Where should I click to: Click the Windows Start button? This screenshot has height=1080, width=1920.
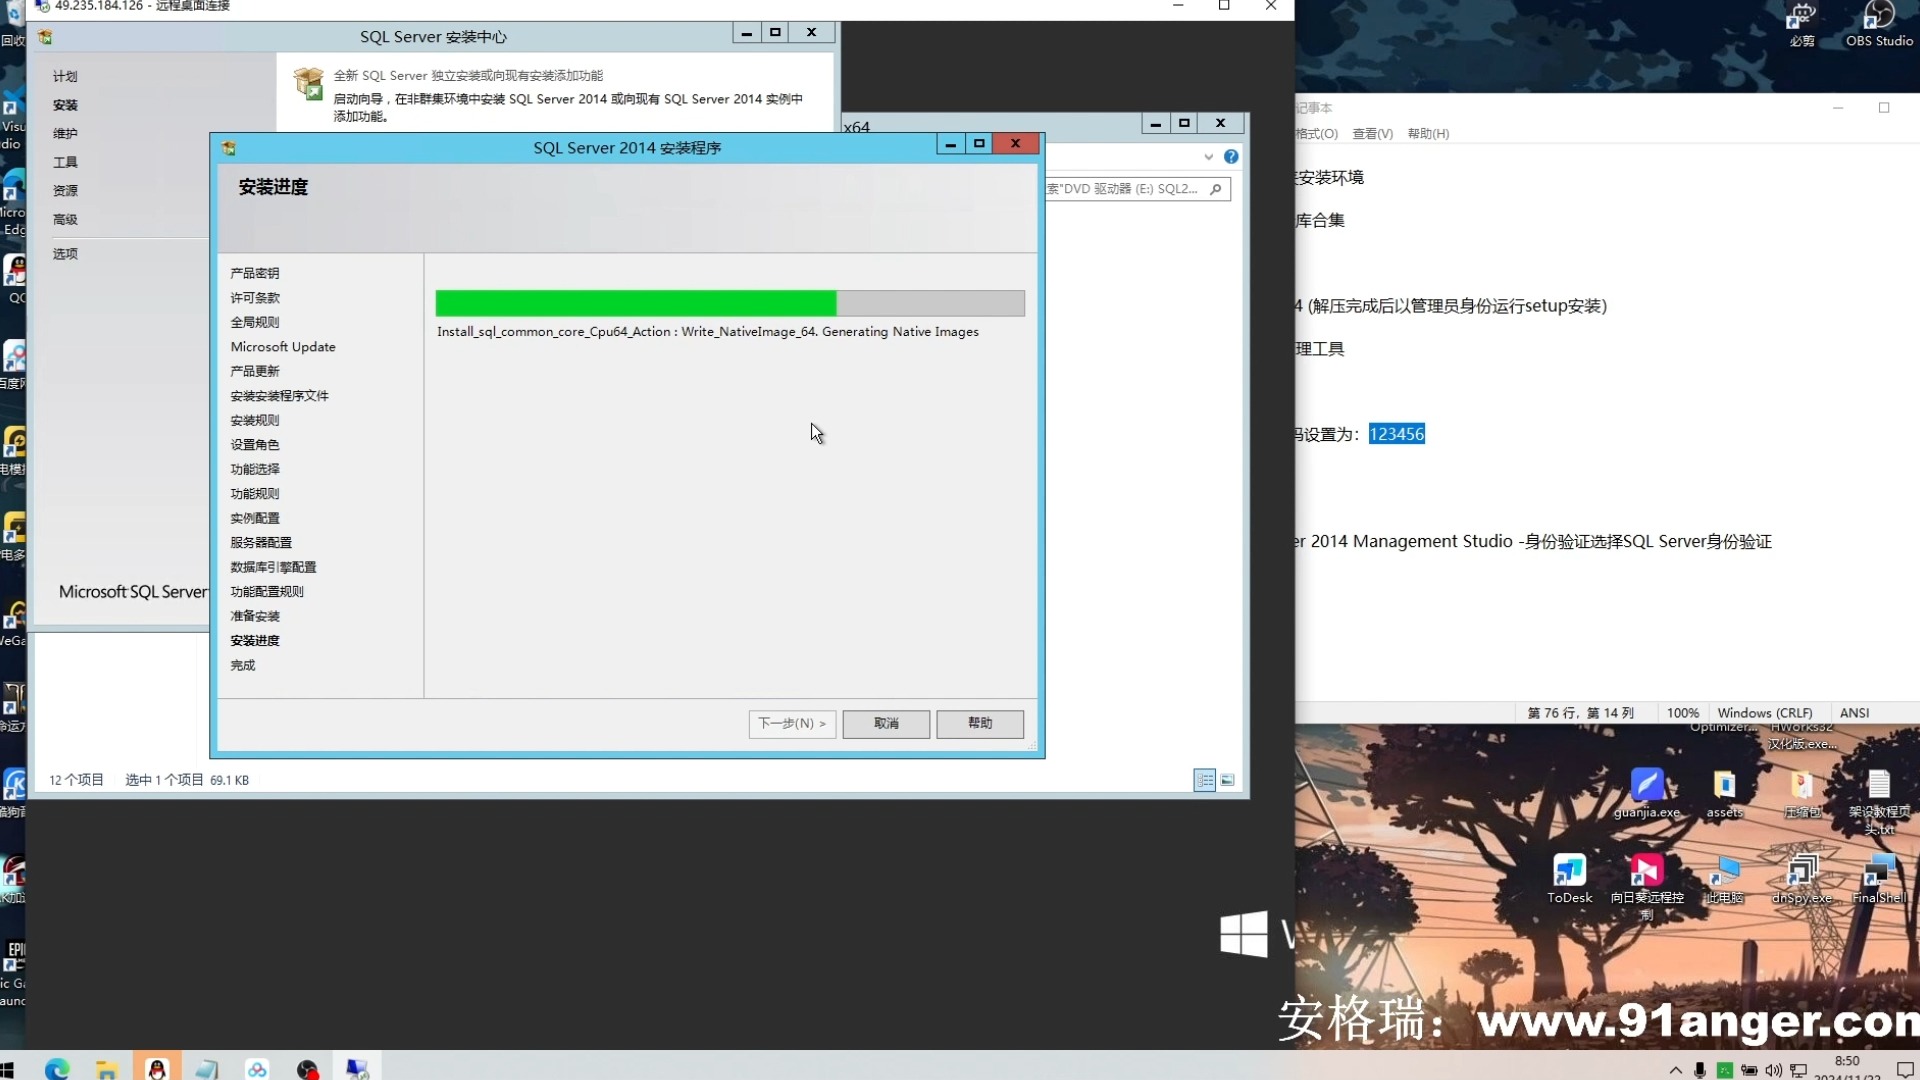(8, 1069)
